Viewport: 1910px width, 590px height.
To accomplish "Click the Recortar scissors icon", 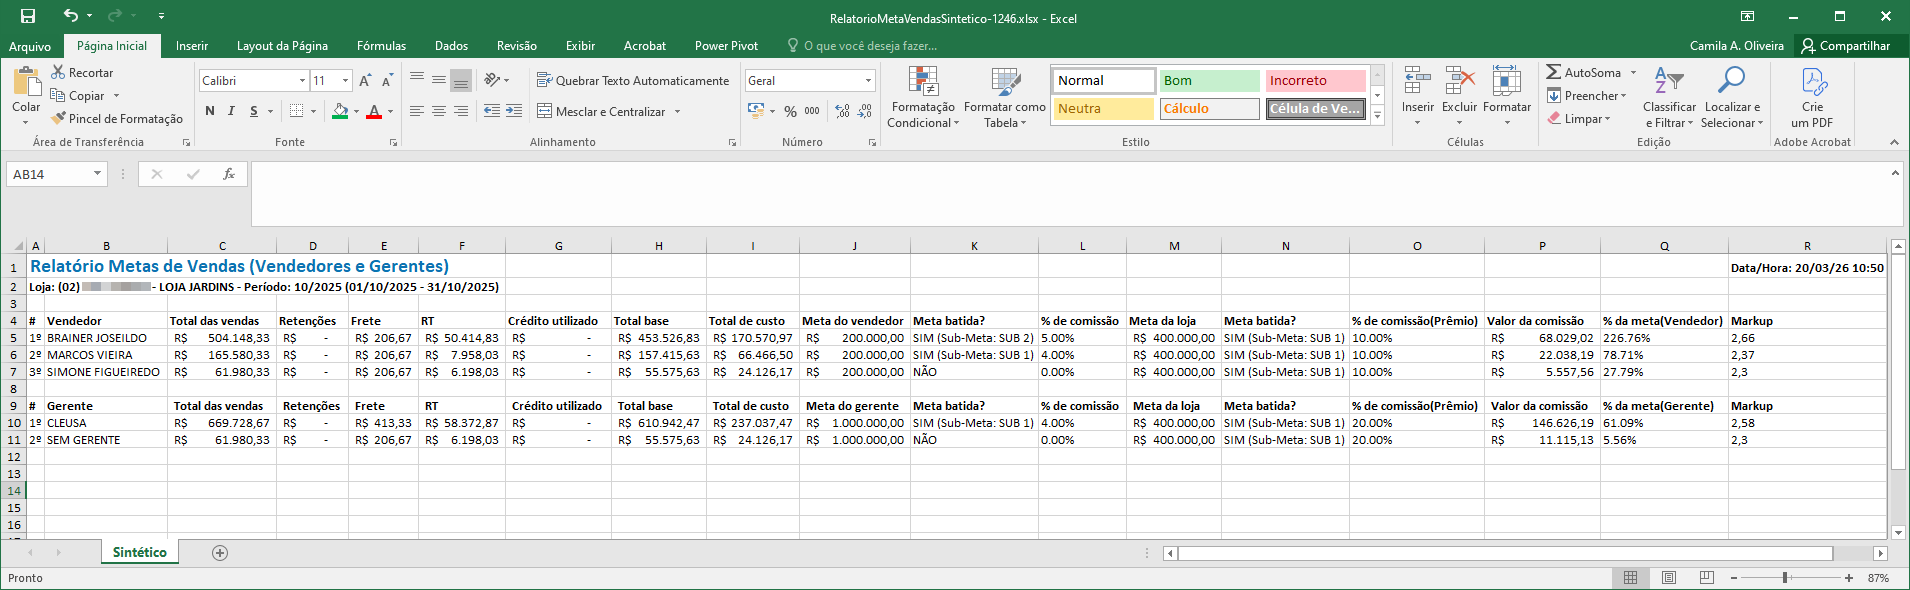I will click(59, 72).
